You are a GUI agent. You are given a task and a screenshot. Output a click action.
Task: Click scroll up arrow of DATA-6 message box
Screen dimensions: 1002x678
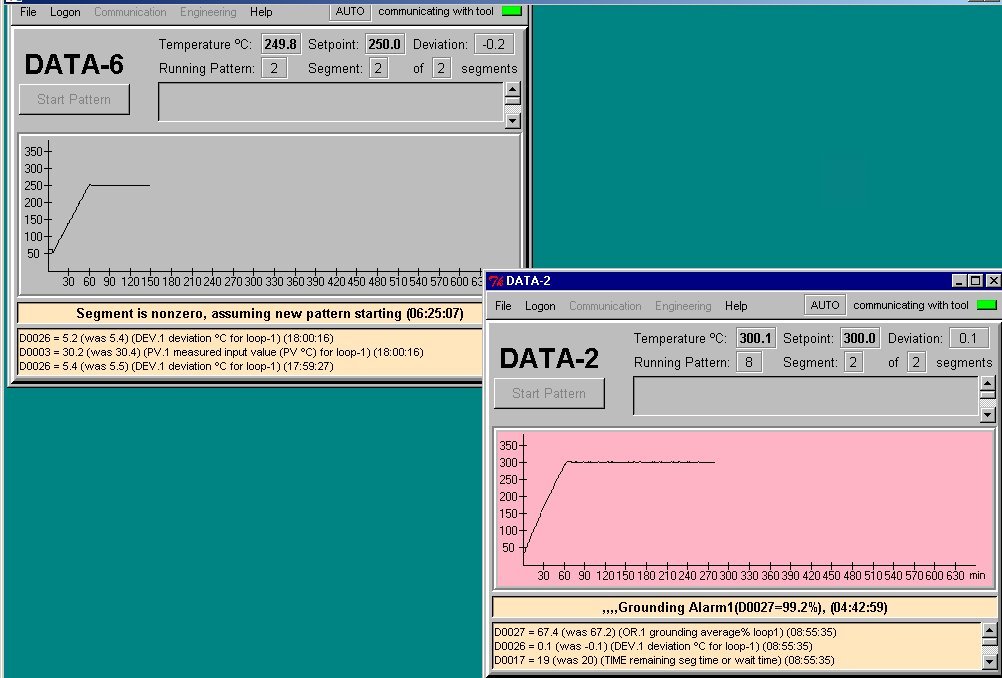coord(513,89)
